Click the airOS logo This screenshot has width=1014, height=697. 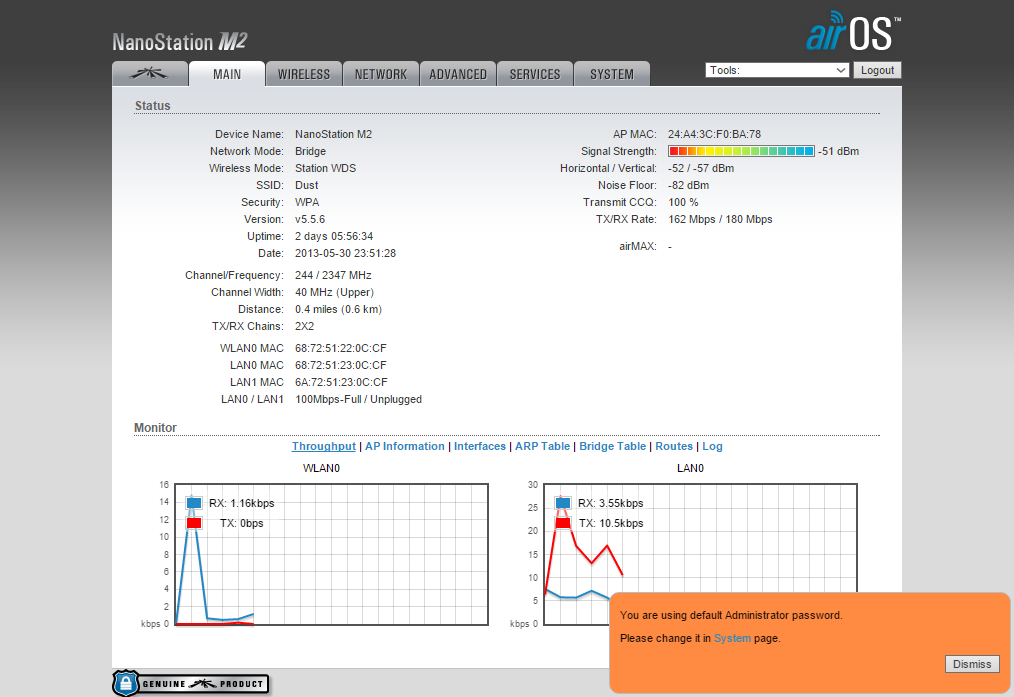[853, 34]
